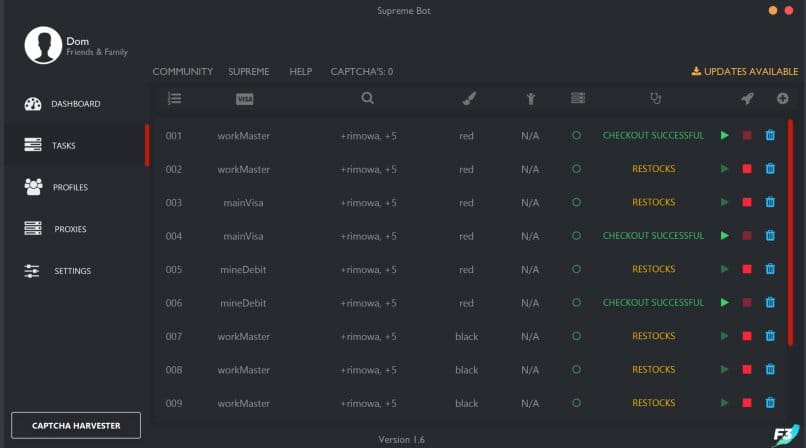
Task: Click black color in task 008
Action: point(467,370)
